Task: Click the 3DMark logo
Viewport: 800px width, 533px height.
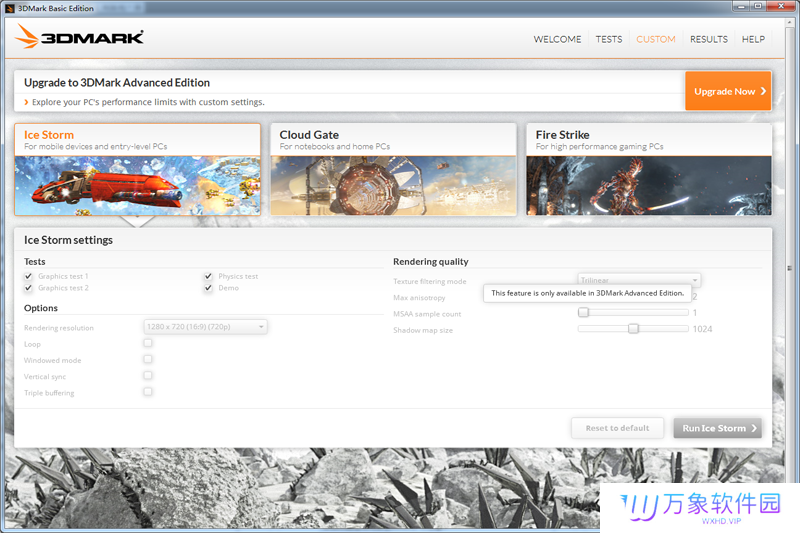Action: coord(79,36)
